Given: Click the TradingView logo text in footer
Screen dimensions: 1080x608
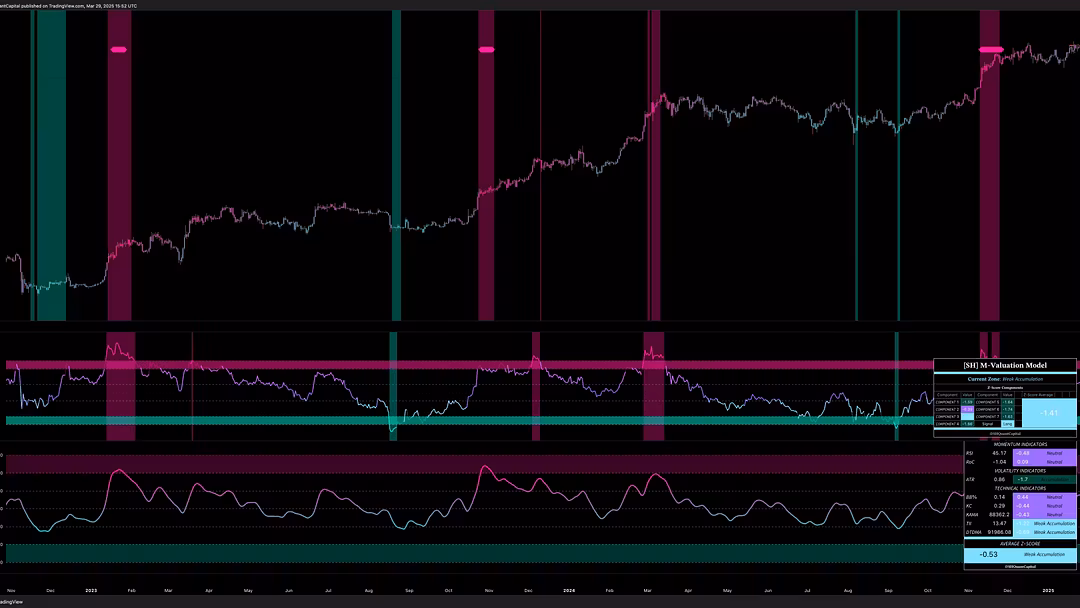Looking at the screenshot, I should point(11,602).
